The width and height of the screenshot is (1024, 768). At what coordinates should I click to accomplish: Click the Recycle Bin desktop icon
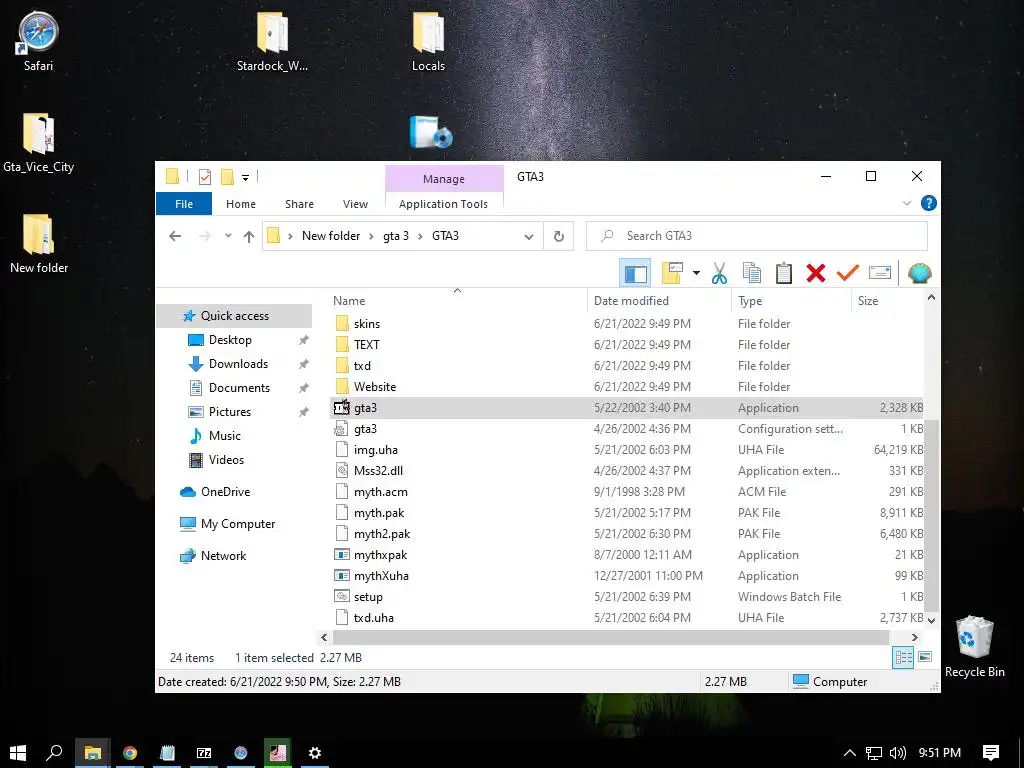pos(974,647)
